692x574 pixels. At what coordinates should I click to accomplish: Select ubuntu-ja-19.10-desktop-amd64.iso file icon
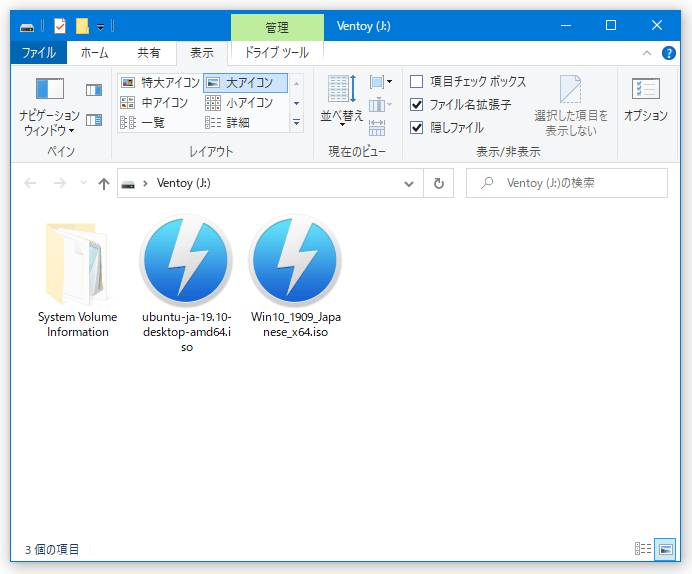tap(186, 261)
